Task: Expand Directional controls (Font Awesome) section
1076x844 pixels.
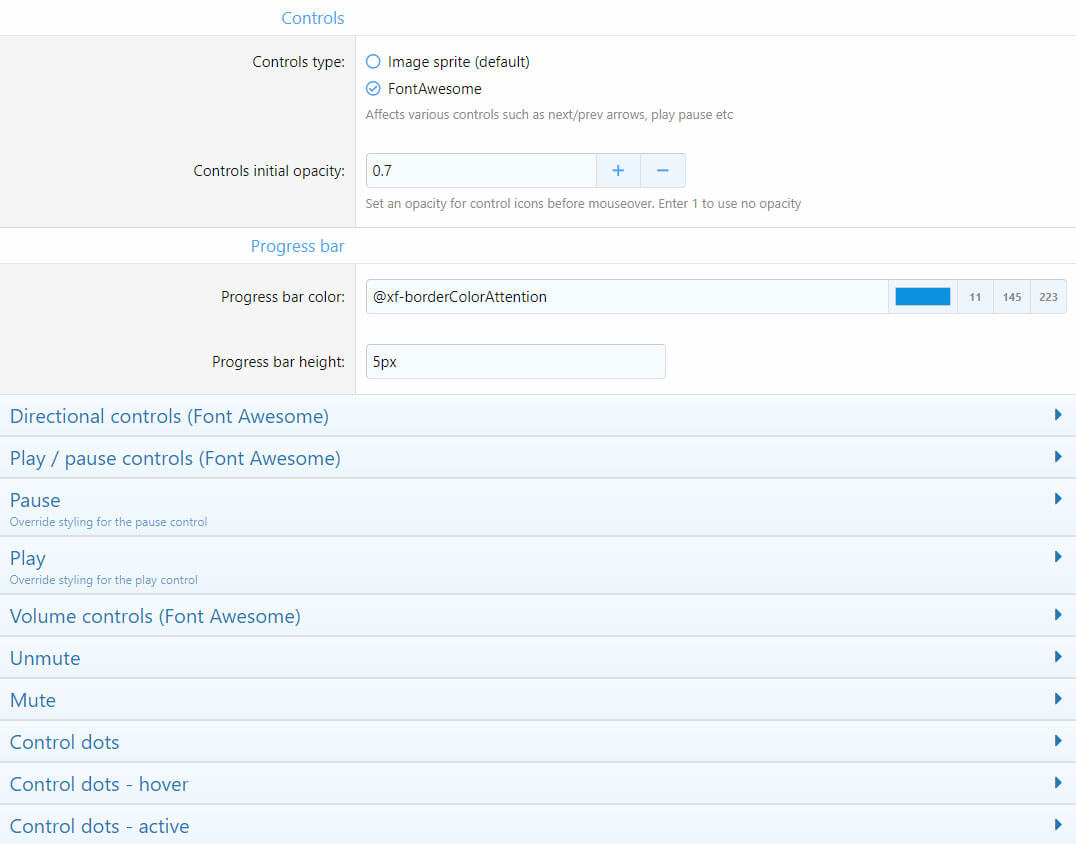Action: coord(169,416)
